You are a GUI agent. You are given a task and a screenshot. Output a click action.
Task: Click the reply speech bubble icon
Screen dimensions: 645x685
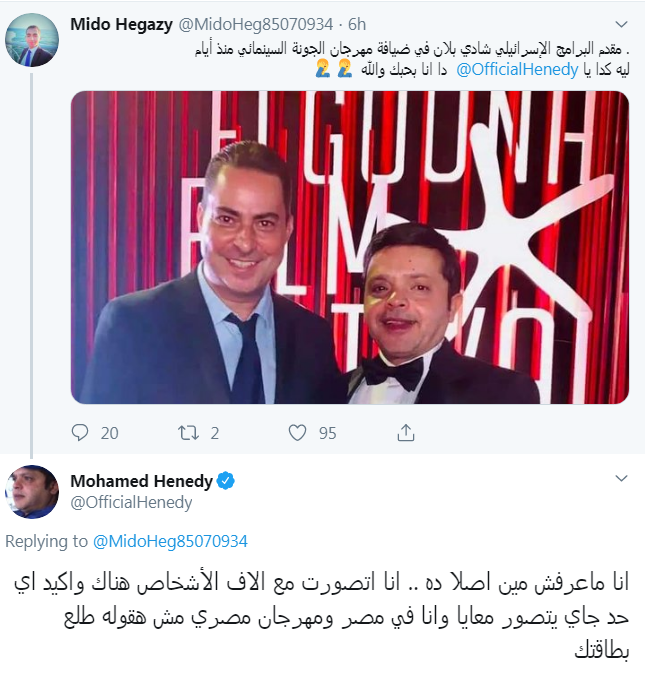[x=81, y=433]
